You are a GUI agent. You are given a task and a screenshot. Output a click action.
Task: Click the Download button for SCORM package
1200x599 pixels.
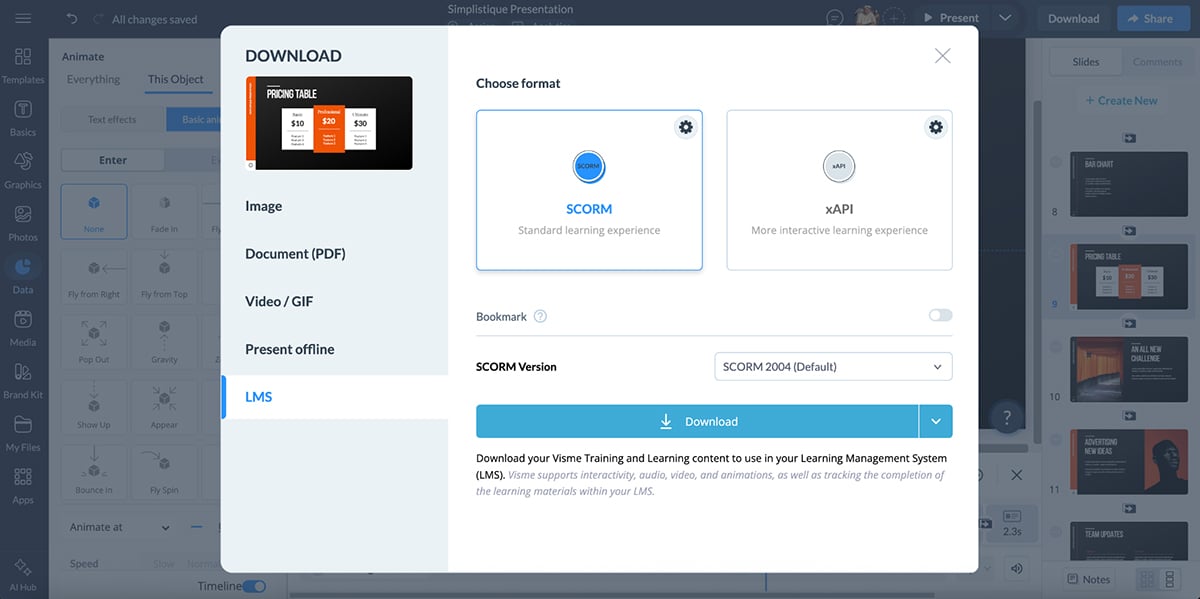pos(696,421)
